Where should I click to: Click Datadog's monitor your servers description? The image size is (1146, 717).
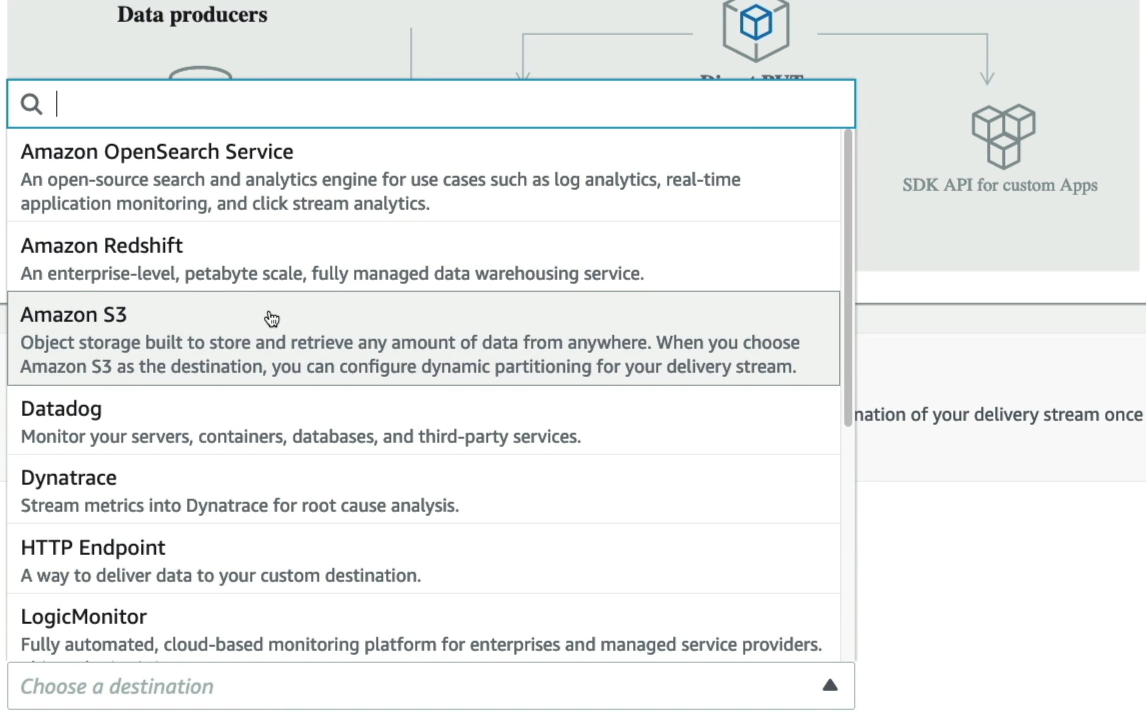(x=300, y=436)
